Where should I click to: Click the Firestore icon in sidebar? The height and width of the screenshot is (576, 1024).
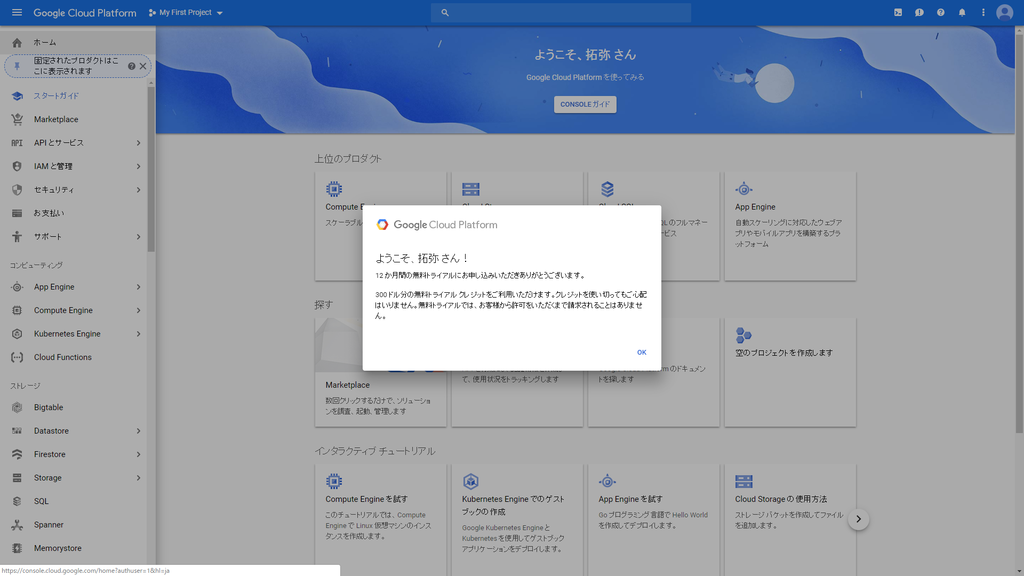pyautogui.click(x=17, y=455)
